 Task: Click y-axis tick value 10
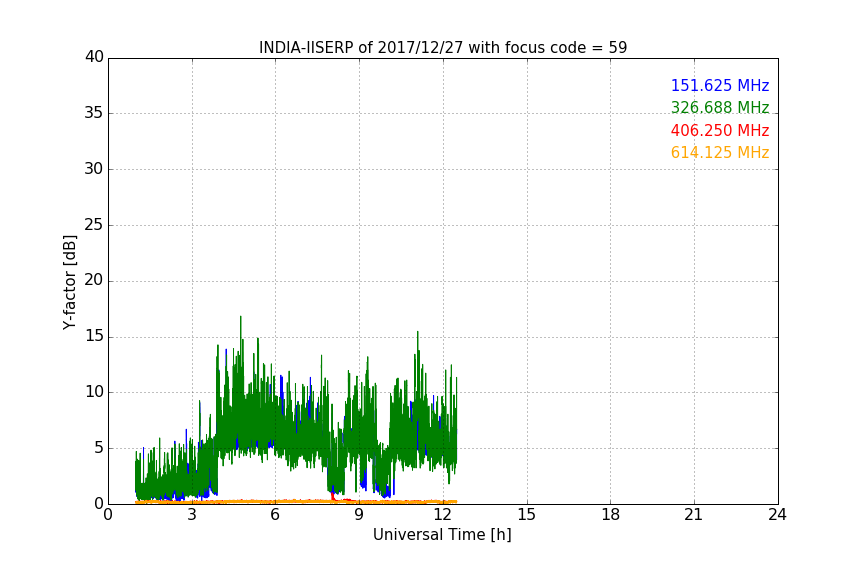point(94,392)
